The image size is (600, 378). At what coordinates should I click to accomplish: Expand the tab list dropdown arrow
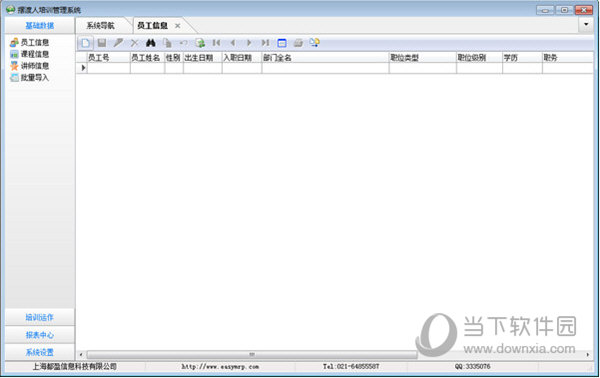click(x=586, y=25)
